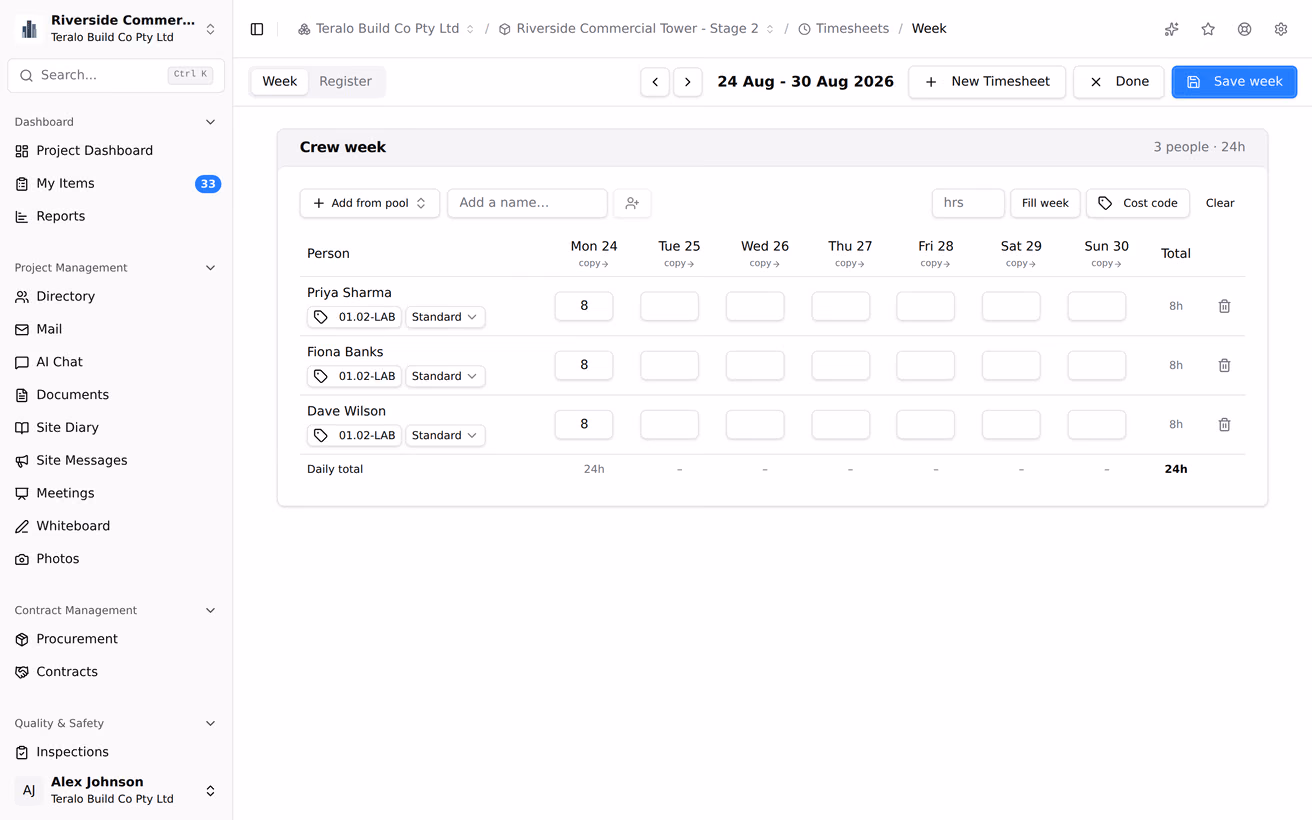Click the add person icon button
The height and width of the screenshot is (820, 1312).
pos(632,203)
